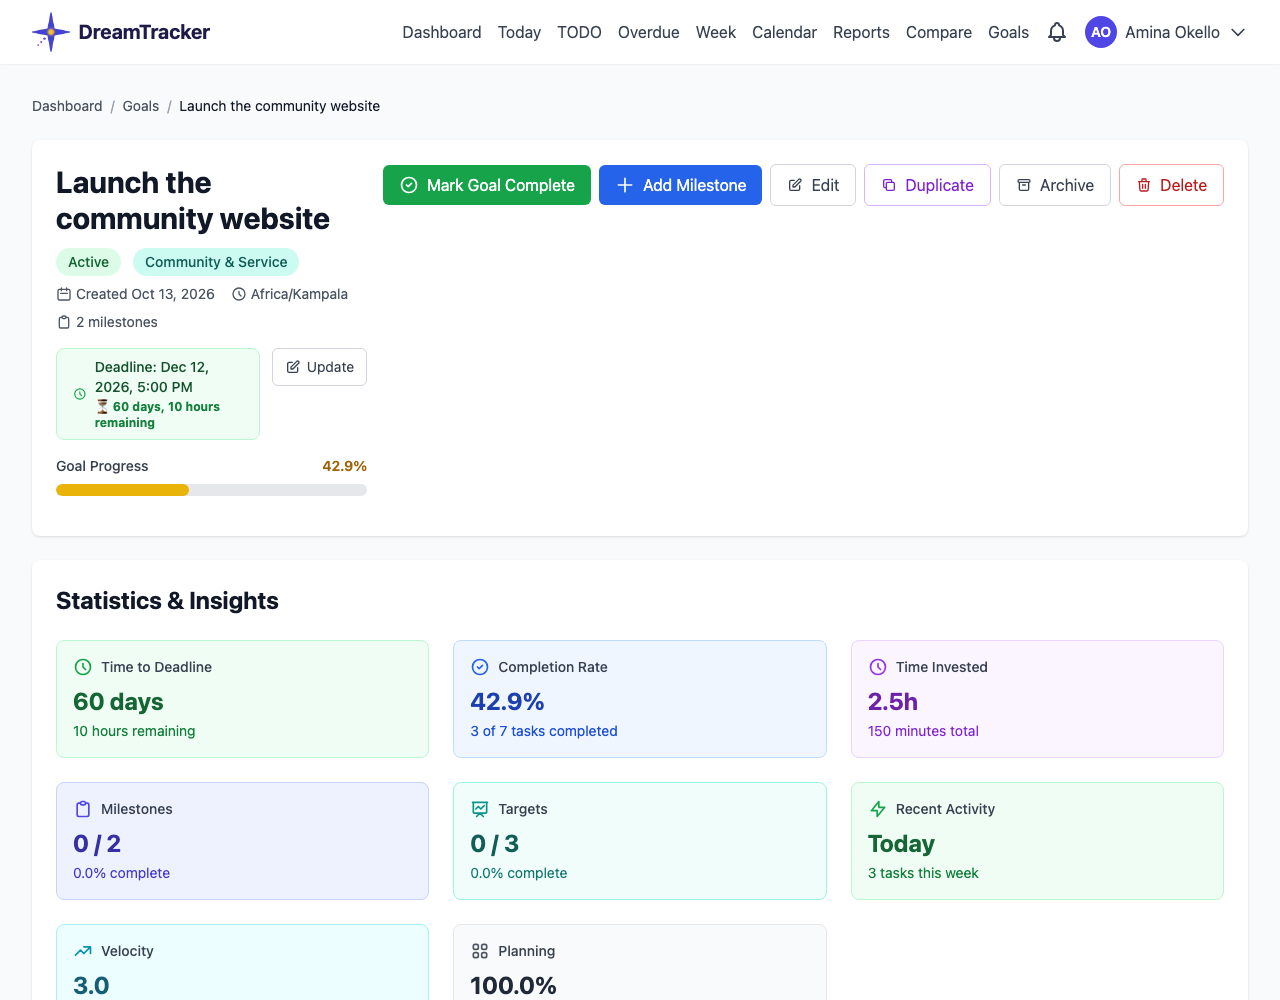Click the Time to Deadline clock icon
1280x1000 pixels.
83,667
